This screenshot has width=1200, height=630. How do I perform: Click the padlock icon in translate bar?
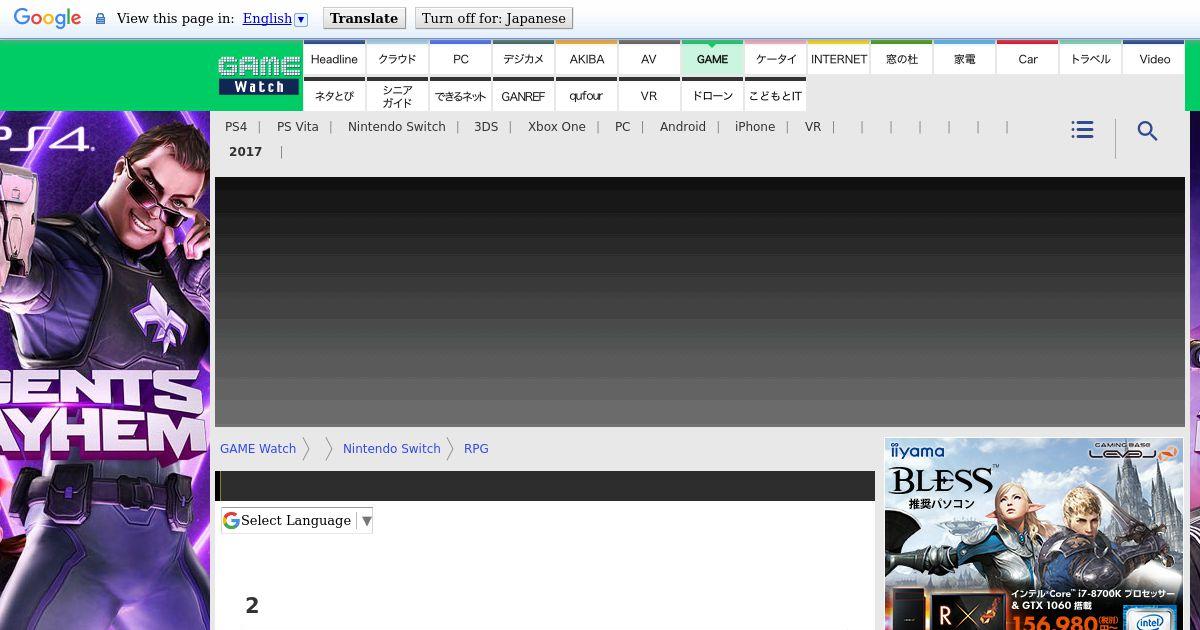pos(100,19)
